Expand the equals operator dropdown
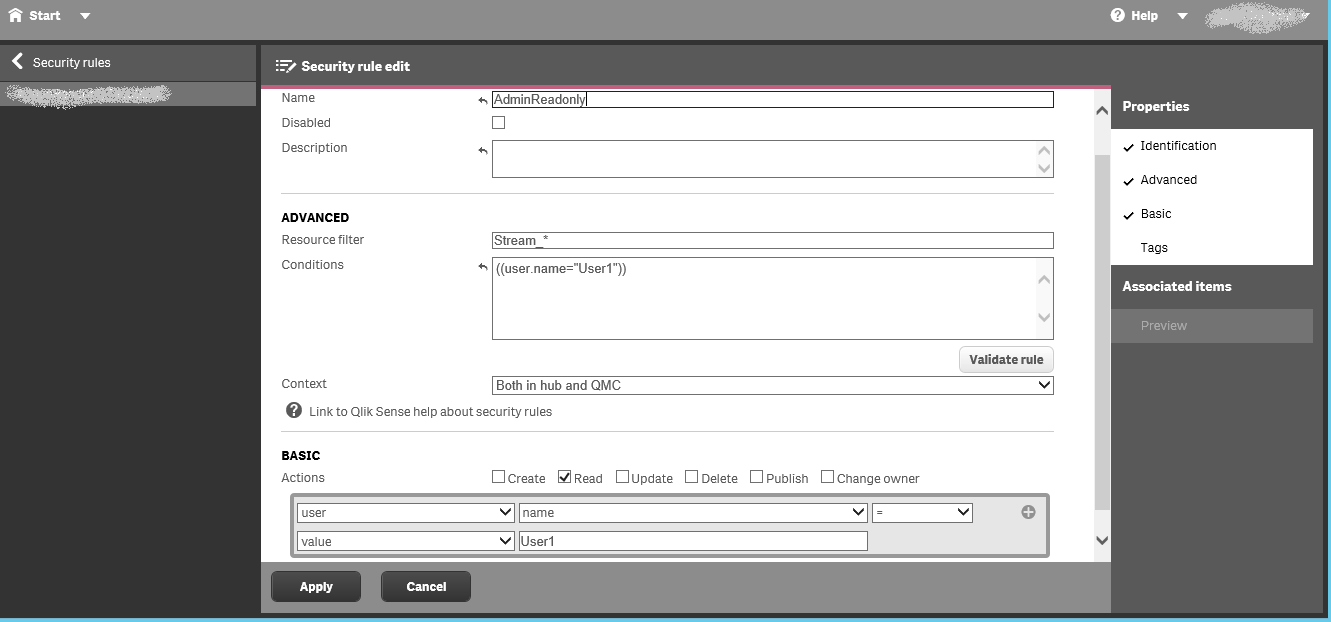1331x622 pixels. (921, 512)
